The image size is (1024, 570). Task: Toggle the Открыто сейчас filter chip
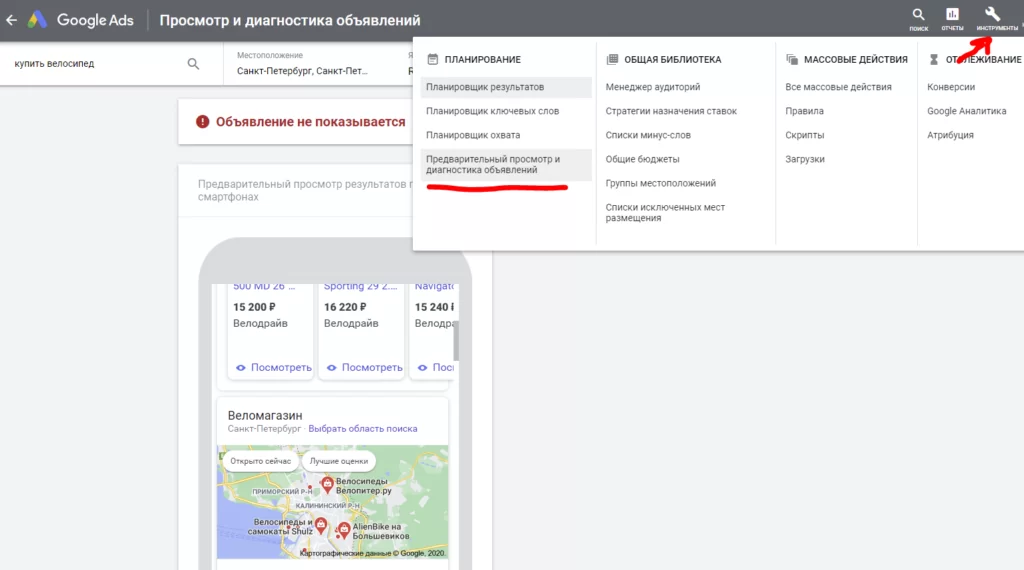tap(259, 461)
